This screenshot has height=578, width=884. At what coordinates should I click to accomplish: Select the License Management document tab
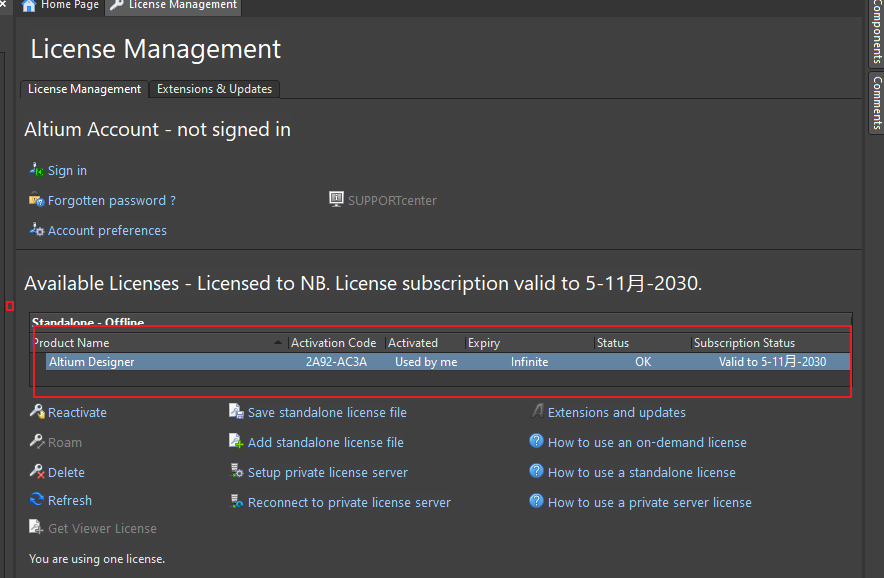pyautogui.click(x=174, y=6)
